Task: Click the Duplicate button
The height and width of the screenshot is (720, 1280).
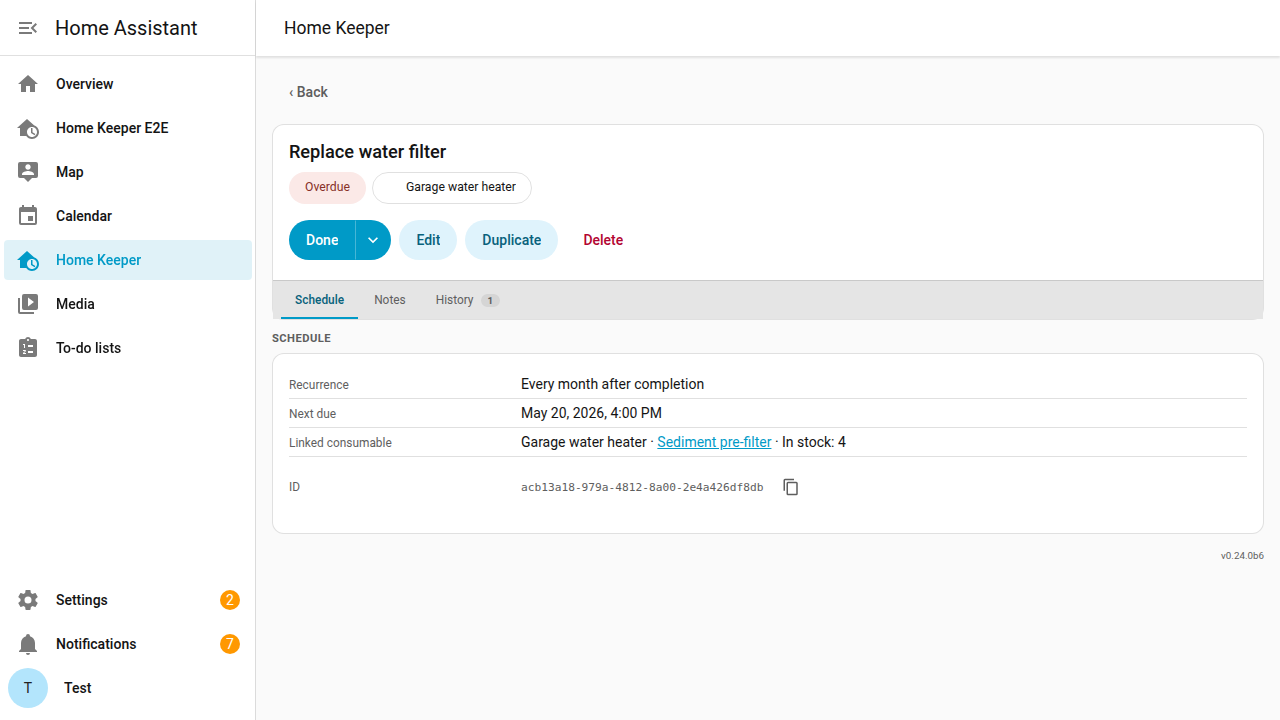Action: tap(511, 240)
